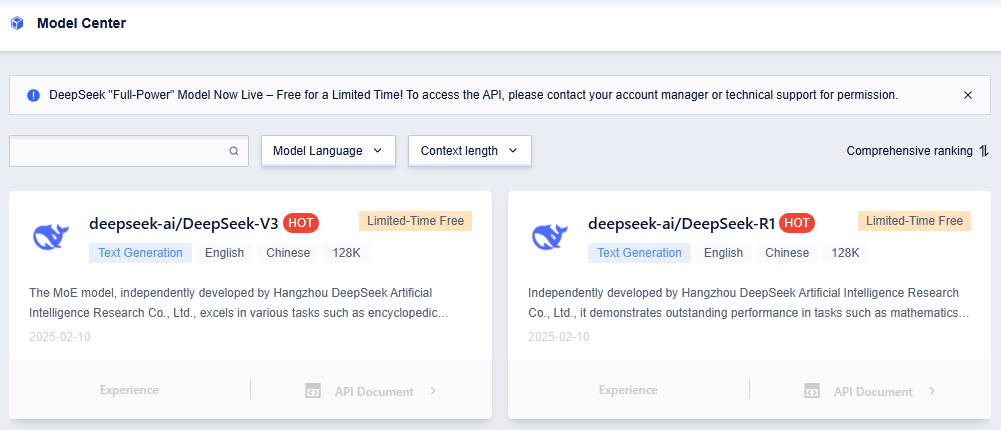The height and width of the screenshot is (430, 1001).
Task: Click the DeepSeek-R1 whale logo
Action: tap(550, 237)
